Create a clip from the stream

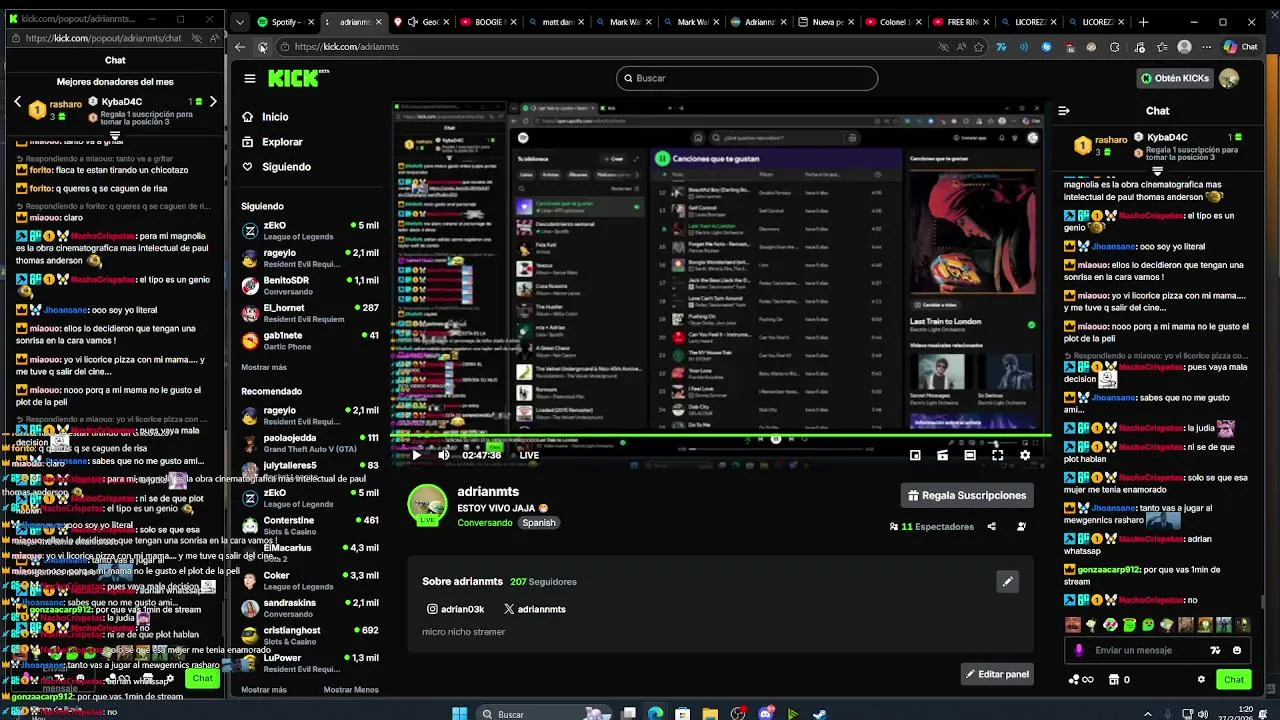coord(942,455)
